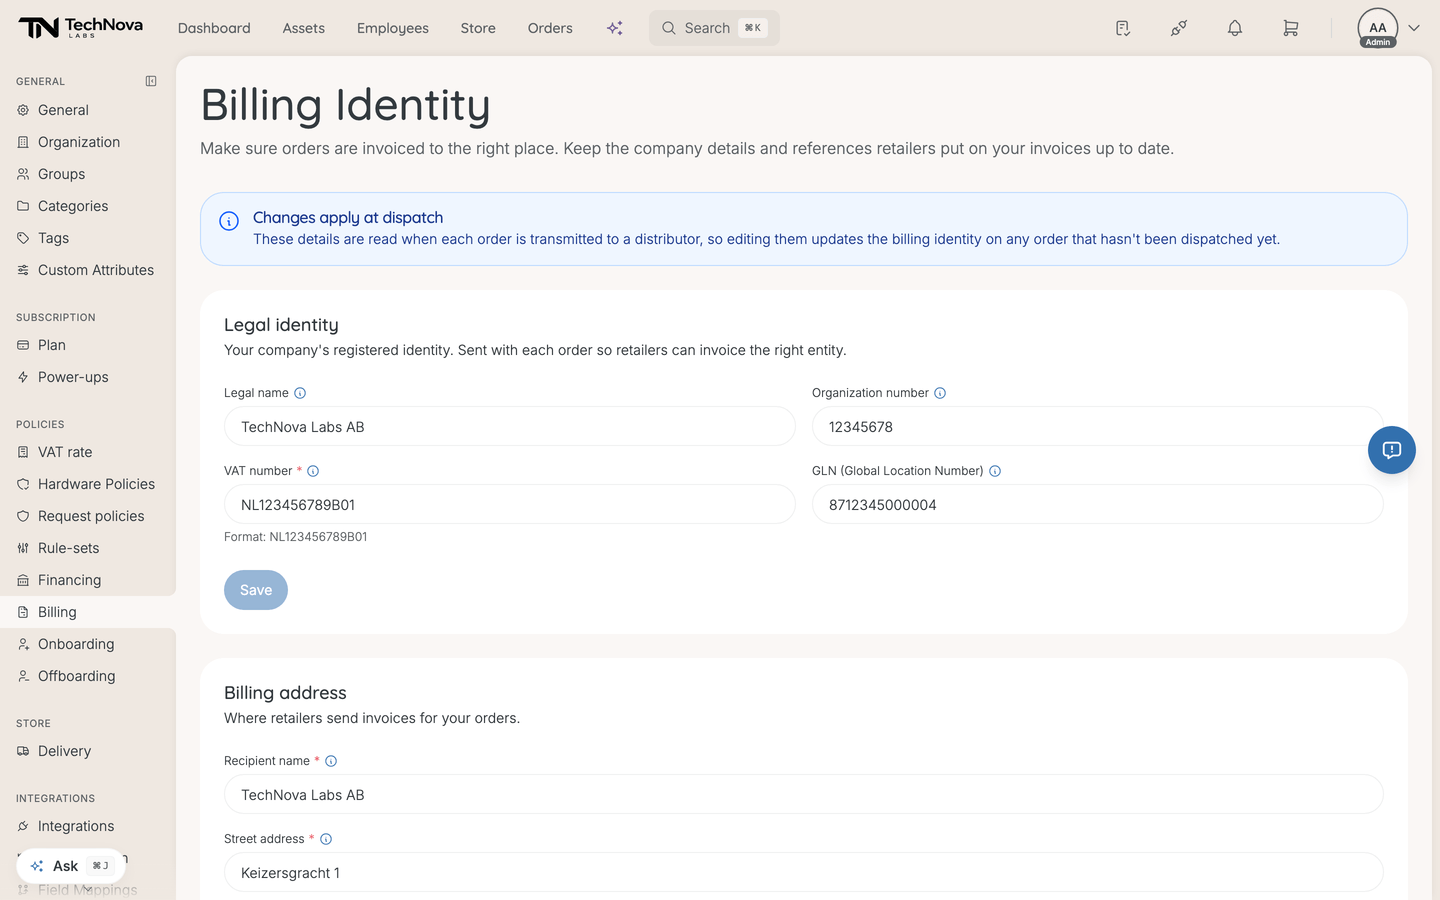Open the Orders menu item
The height and width of the screenshot is (900, 1440).
click(x=550, y=28)
